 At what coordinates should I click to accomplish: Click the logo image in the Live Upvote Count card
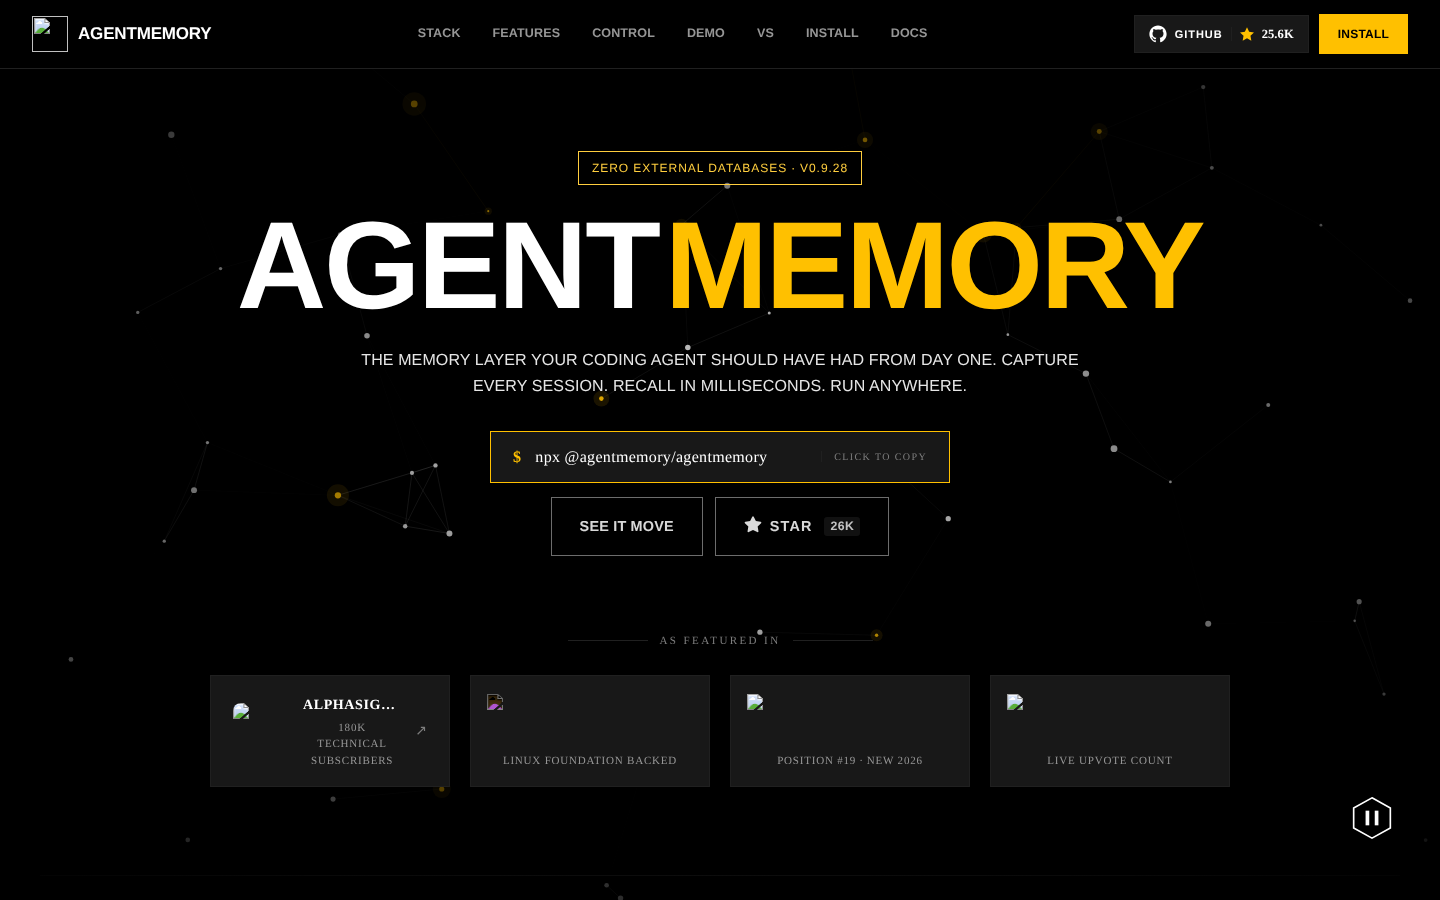coord(1015,702)
